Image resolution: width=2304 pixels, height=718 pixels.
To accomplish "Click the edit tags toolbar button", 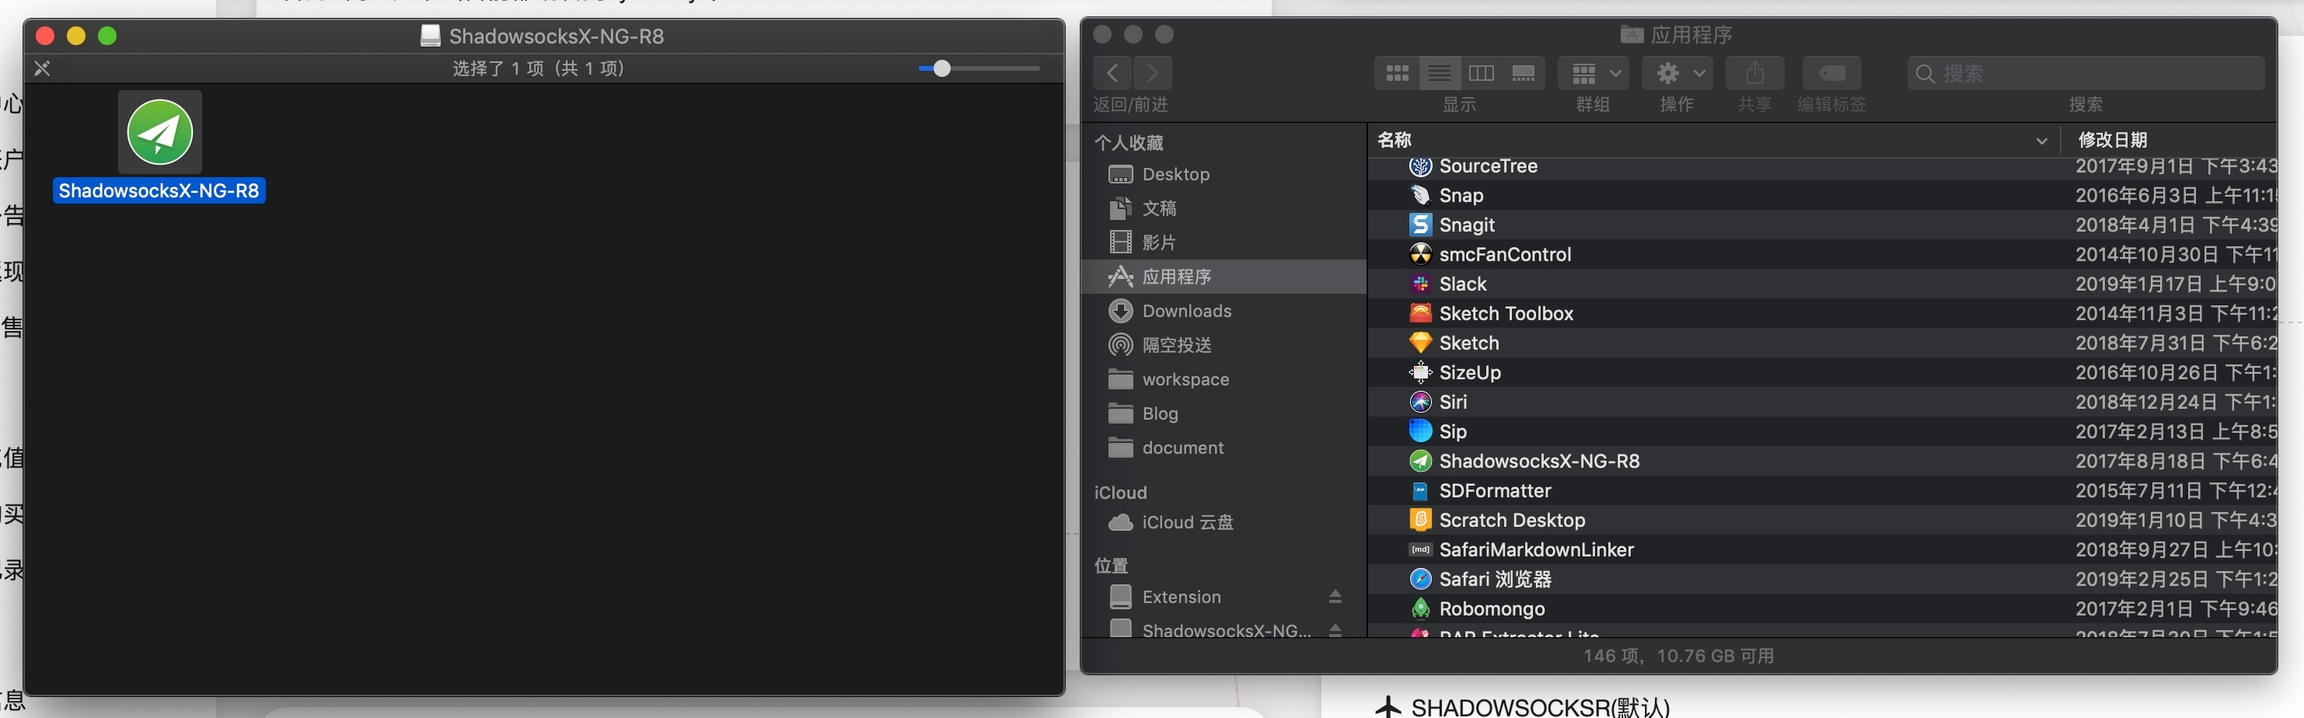I will 1831,73.
